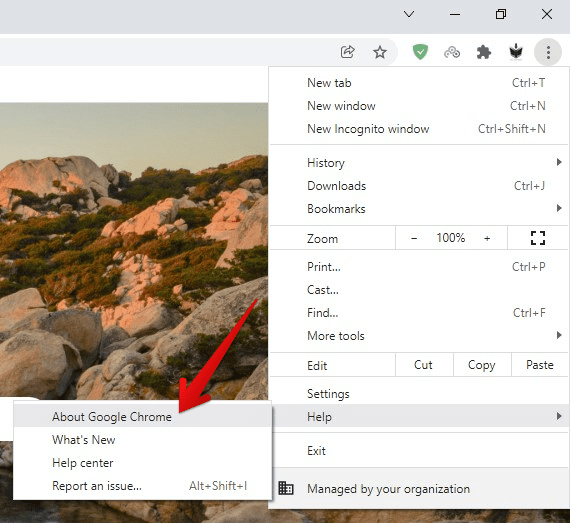Select Cast... in the menu
570x523 pixels.
pos(419,290)
